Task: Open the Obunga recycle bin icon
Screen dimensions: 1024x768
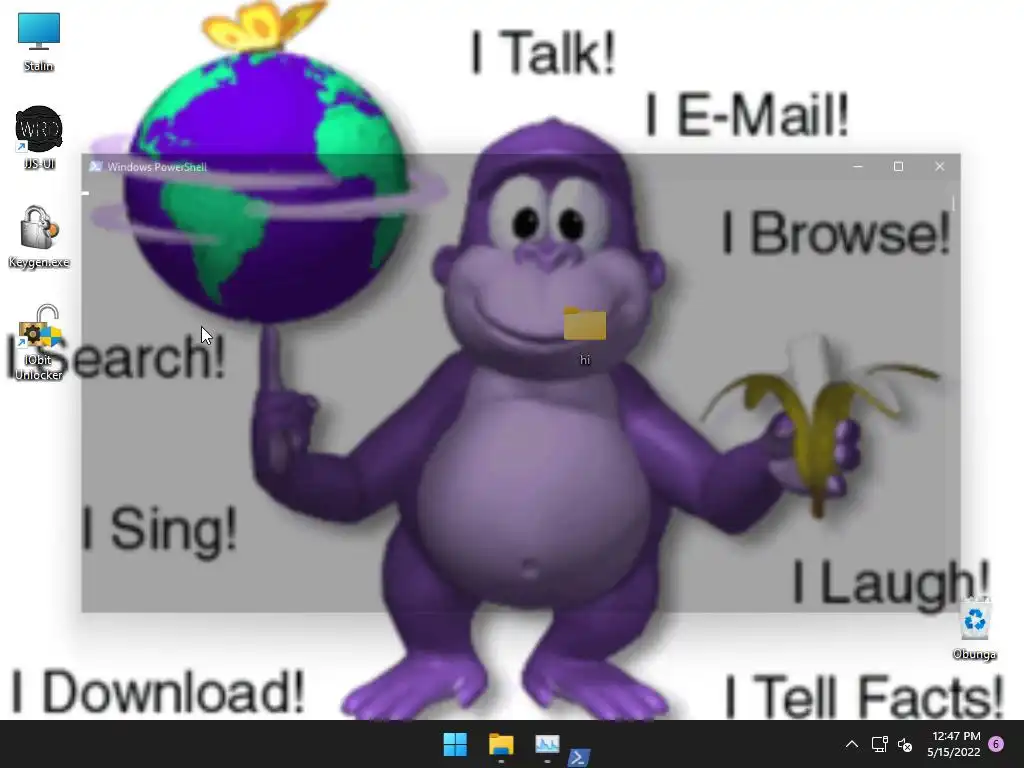Action: click(974, 628)
